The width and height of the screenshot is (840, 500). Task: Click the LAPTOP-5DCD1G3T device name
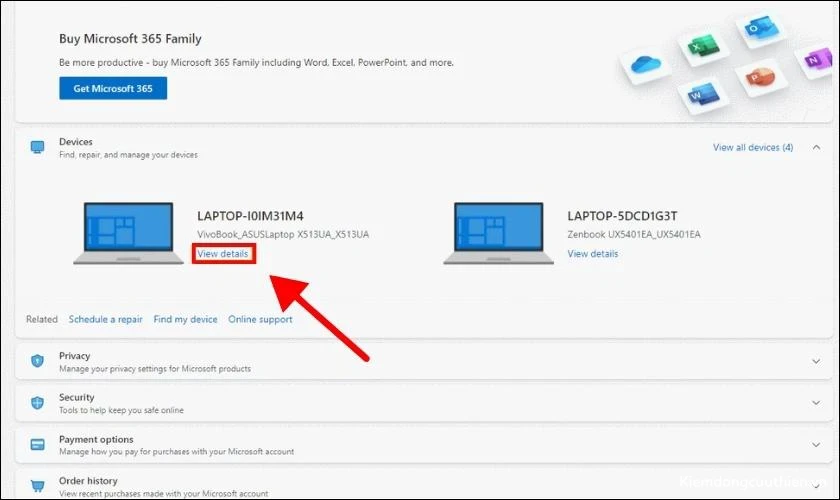tap(622, 216)
